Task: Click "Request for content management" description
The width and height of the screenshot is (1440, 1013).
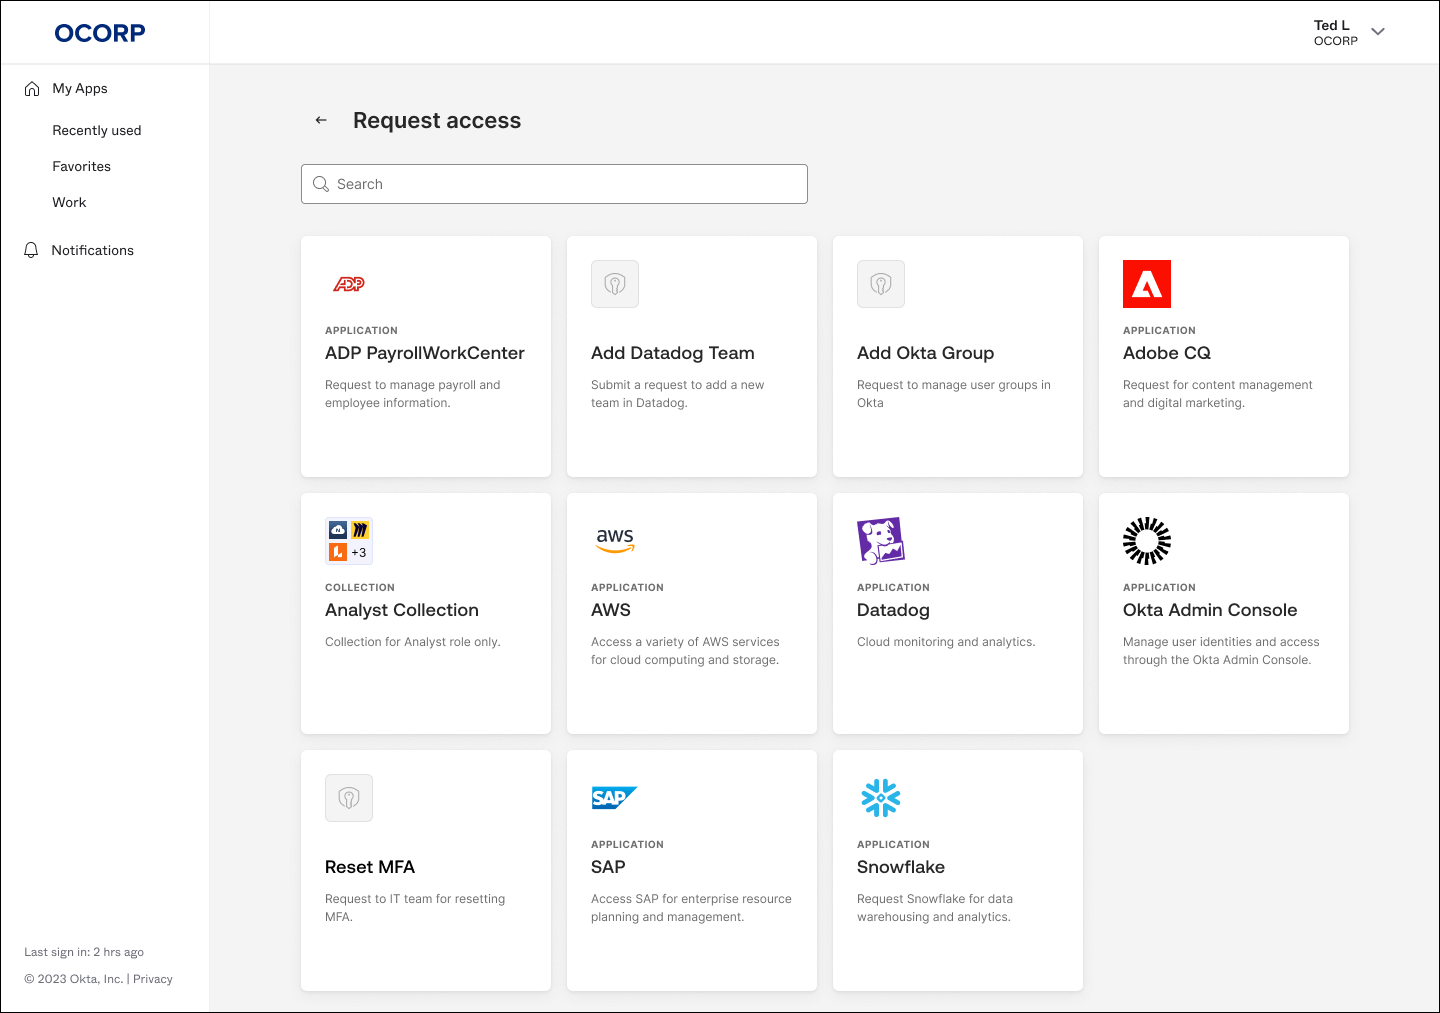Action: (1218, 394)
